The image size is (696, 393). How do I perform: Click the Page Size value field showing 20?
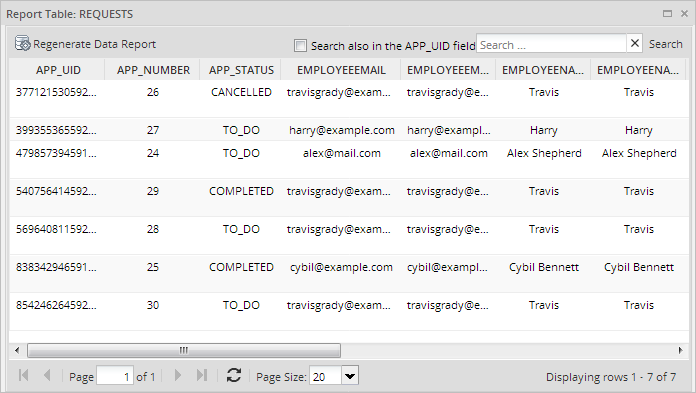pyautogui.click(x=325, y=376)
